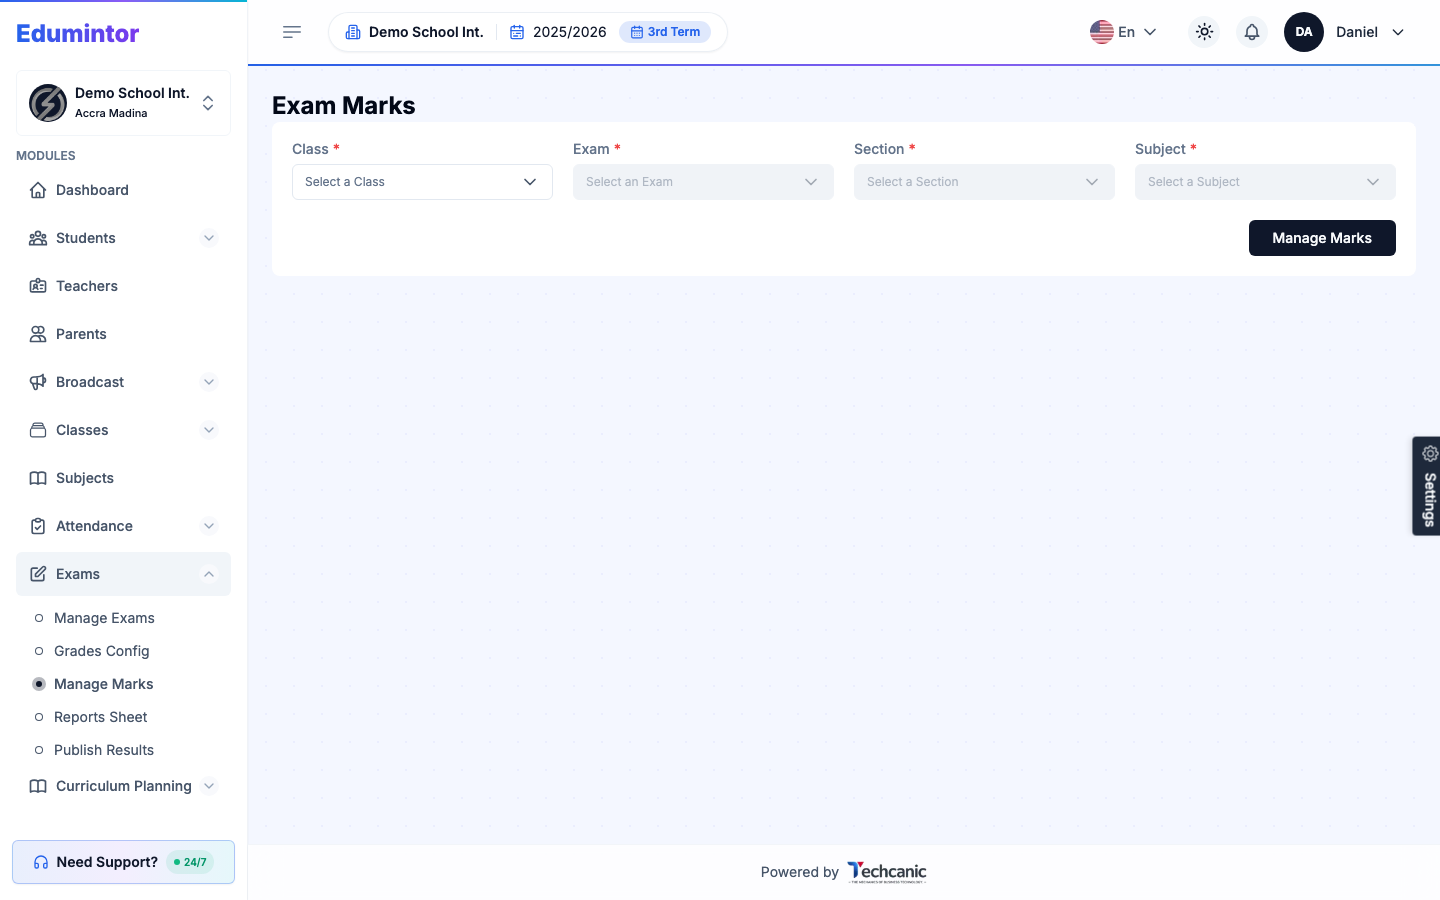Open the Select a Subject dropdown
The width and height of the screenshot is (1440, 900).
[x=1265, y=182]
